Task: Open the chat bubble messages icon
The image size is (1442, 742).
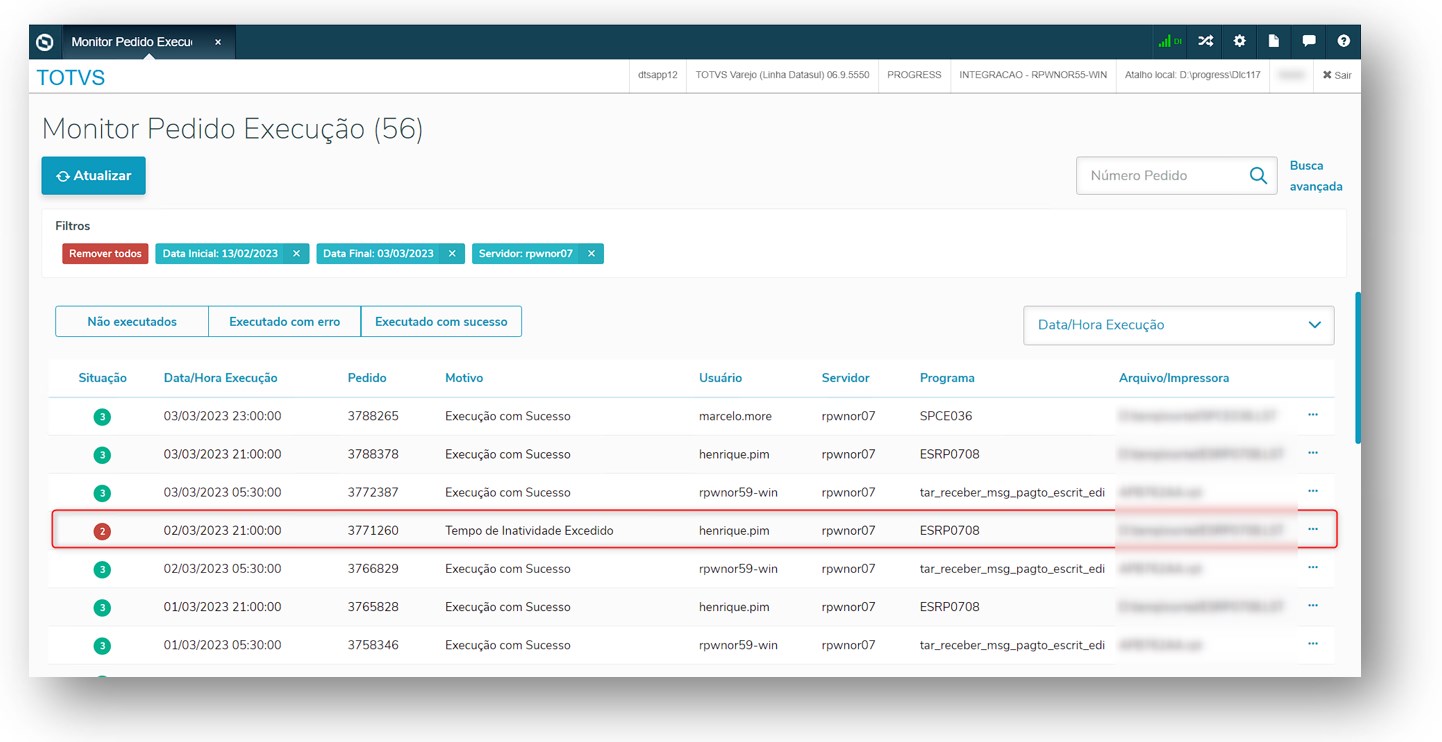Action: [1309, 42]
